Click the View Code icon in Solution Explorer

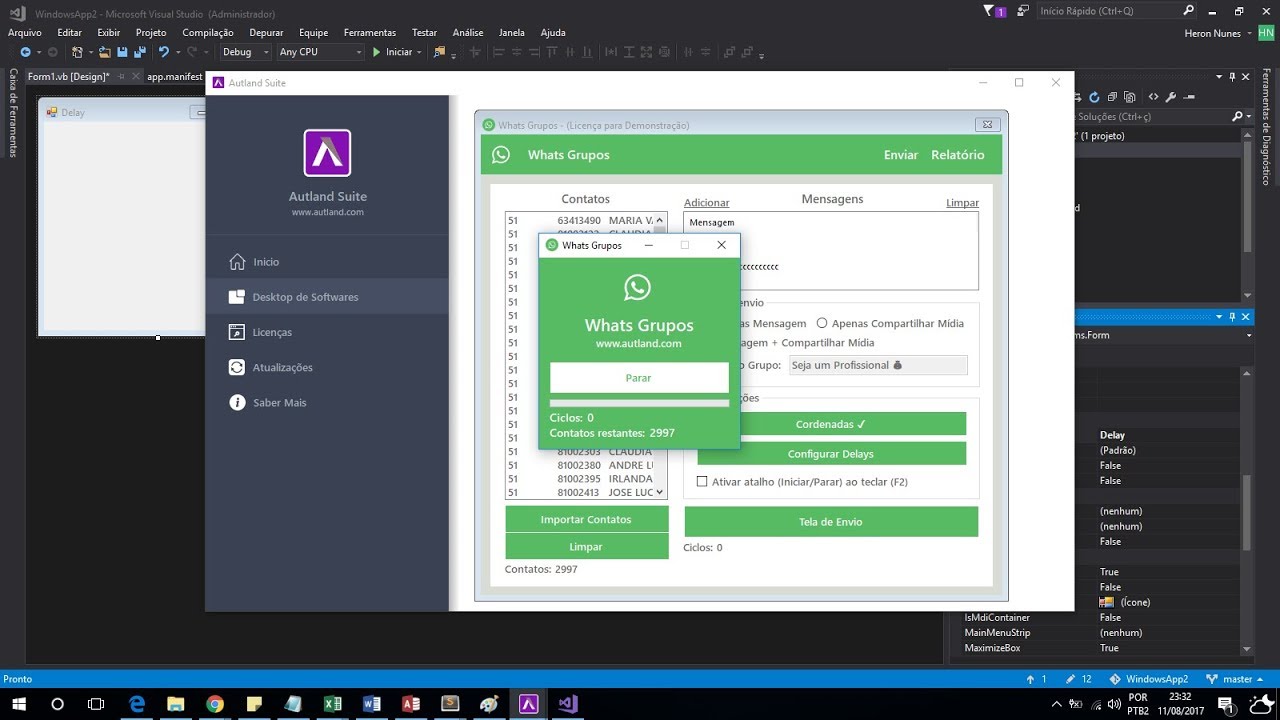tap(1154, 97)
